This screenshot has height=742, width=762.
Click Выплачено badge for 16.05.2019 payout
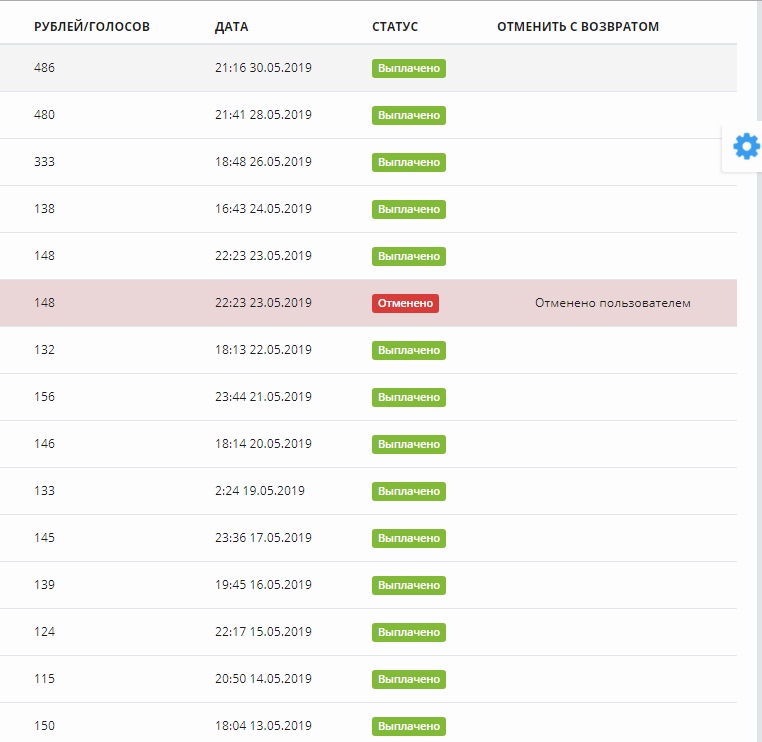409,585
